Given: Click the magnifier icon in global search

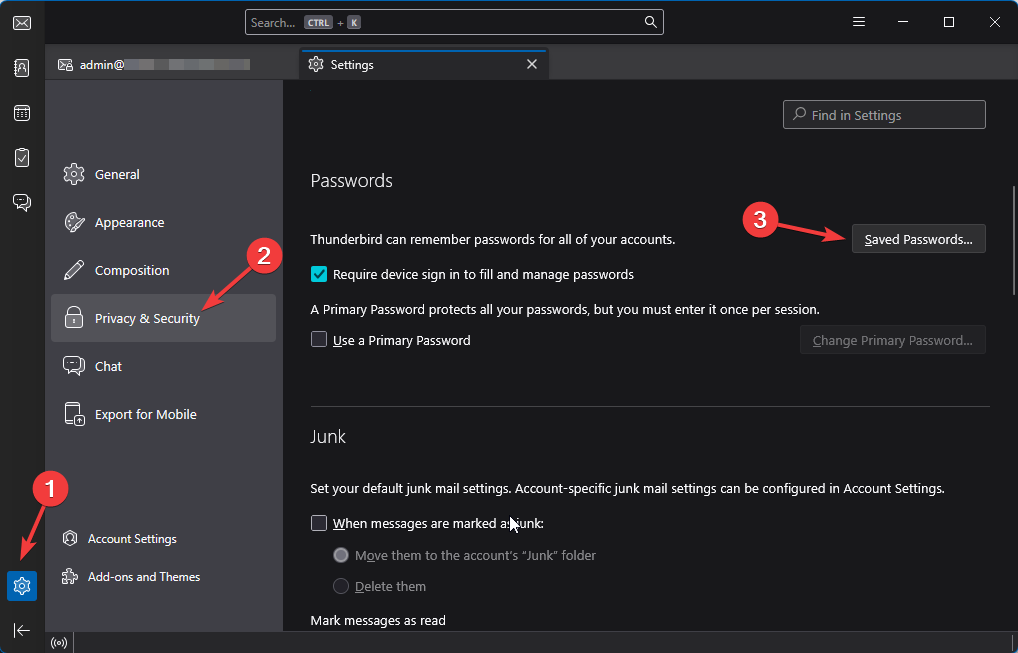Looking at the screenshot, I should [651, 22].
